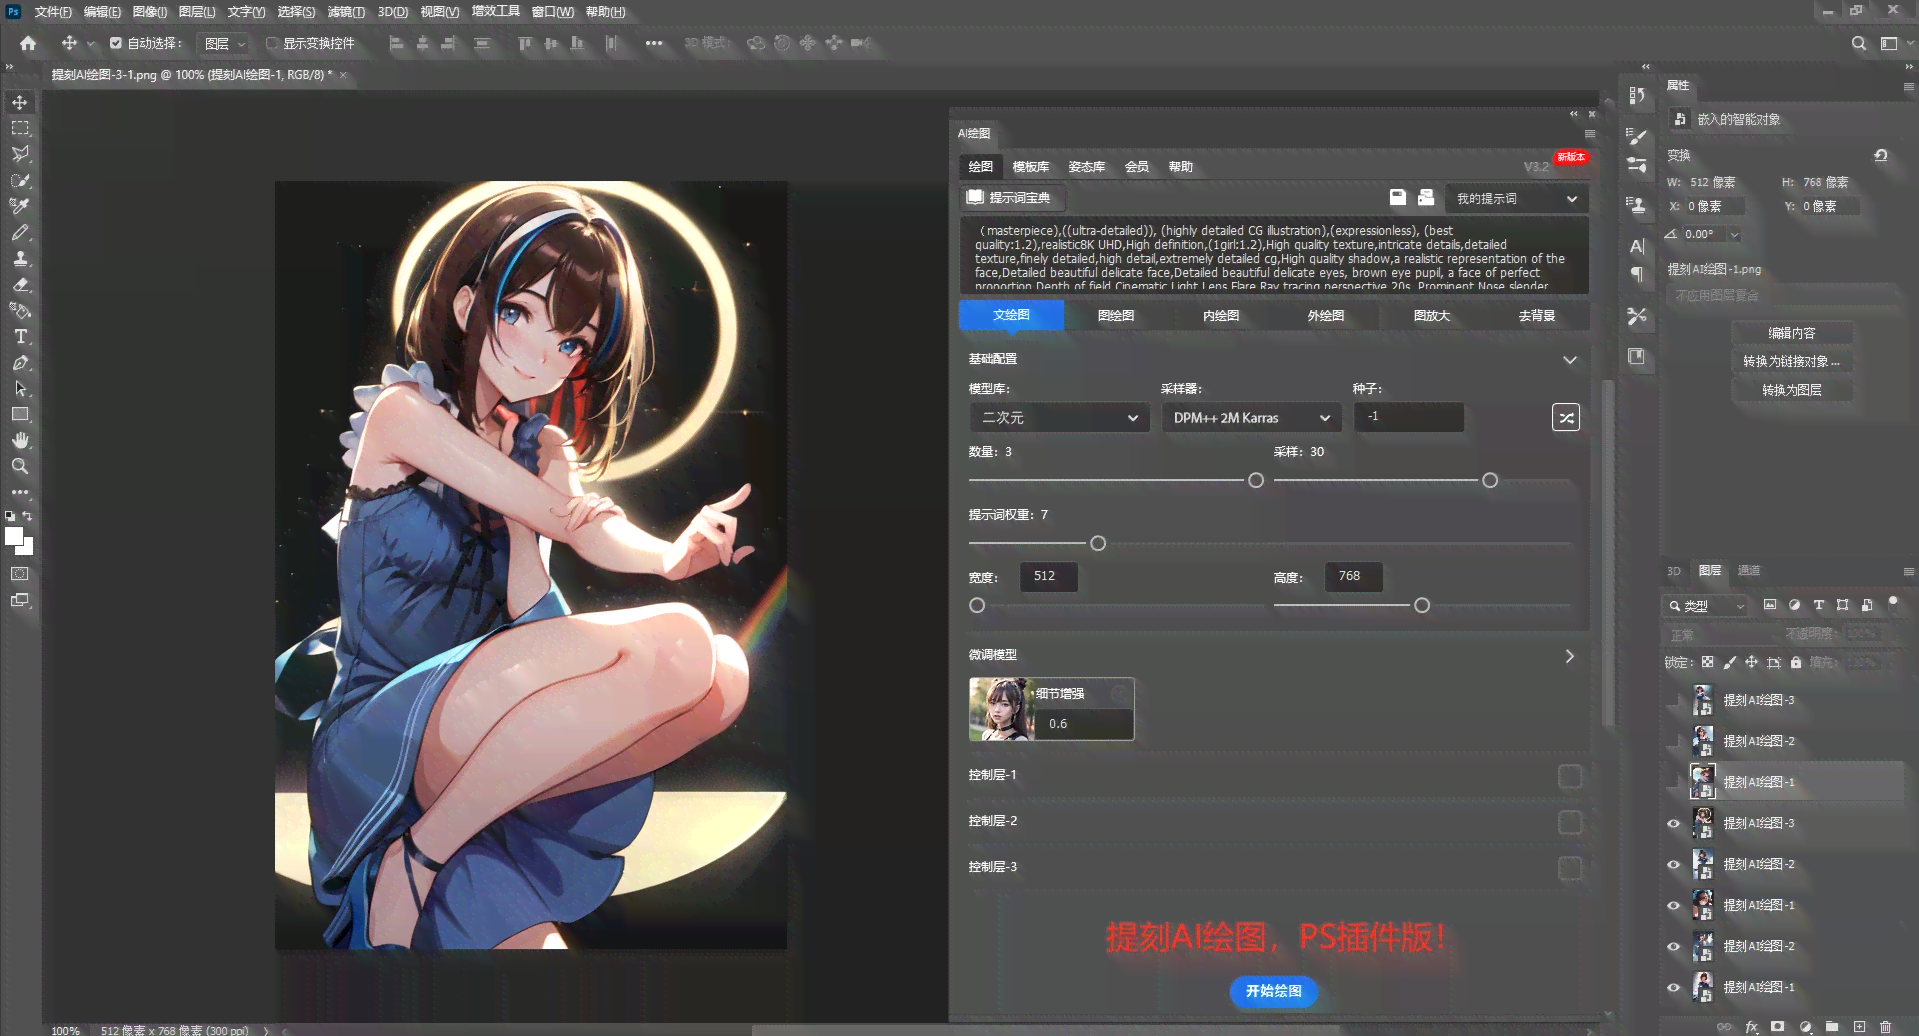The image size is (1919, 1036).
Task: Enable the 控制层-1 checkbox
Action: (1570, 776)
